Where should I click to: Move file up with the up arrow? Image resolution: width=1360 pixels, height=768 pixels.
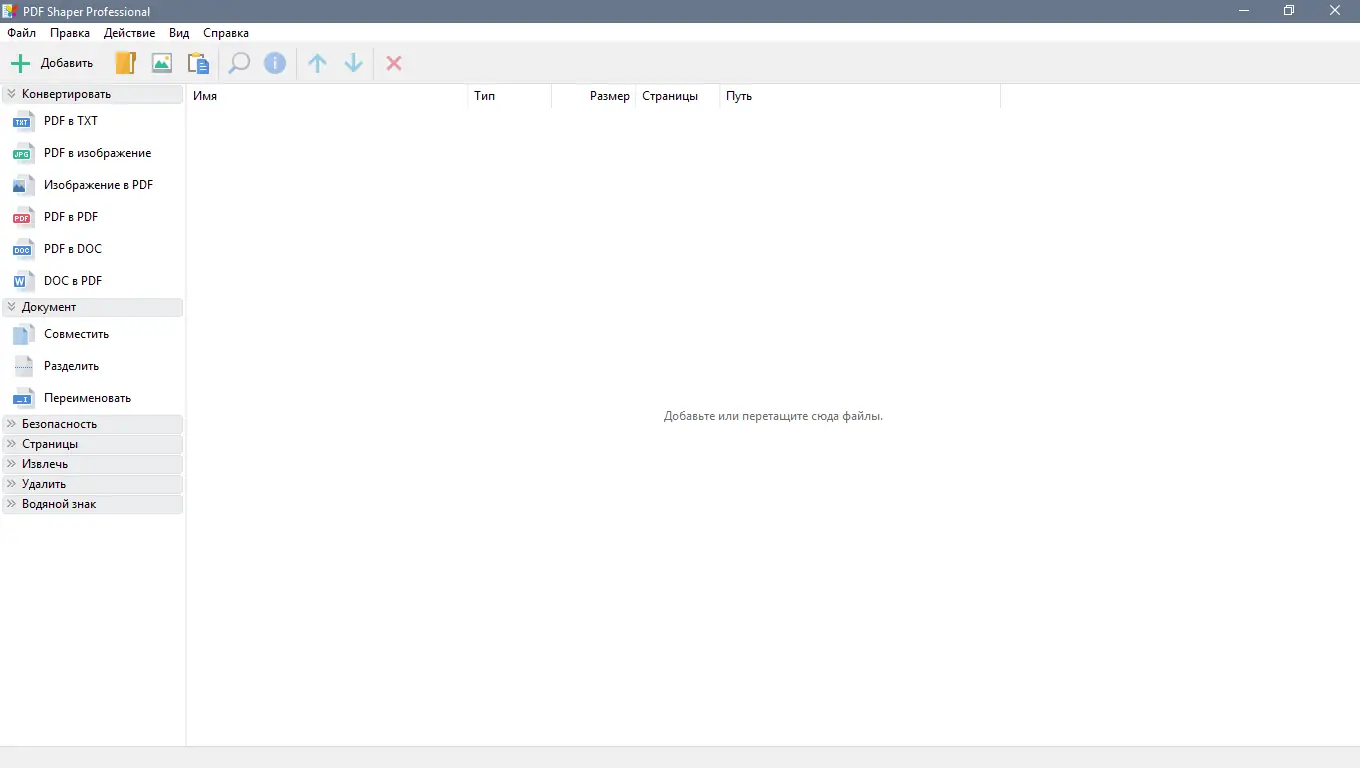(317, 63)
